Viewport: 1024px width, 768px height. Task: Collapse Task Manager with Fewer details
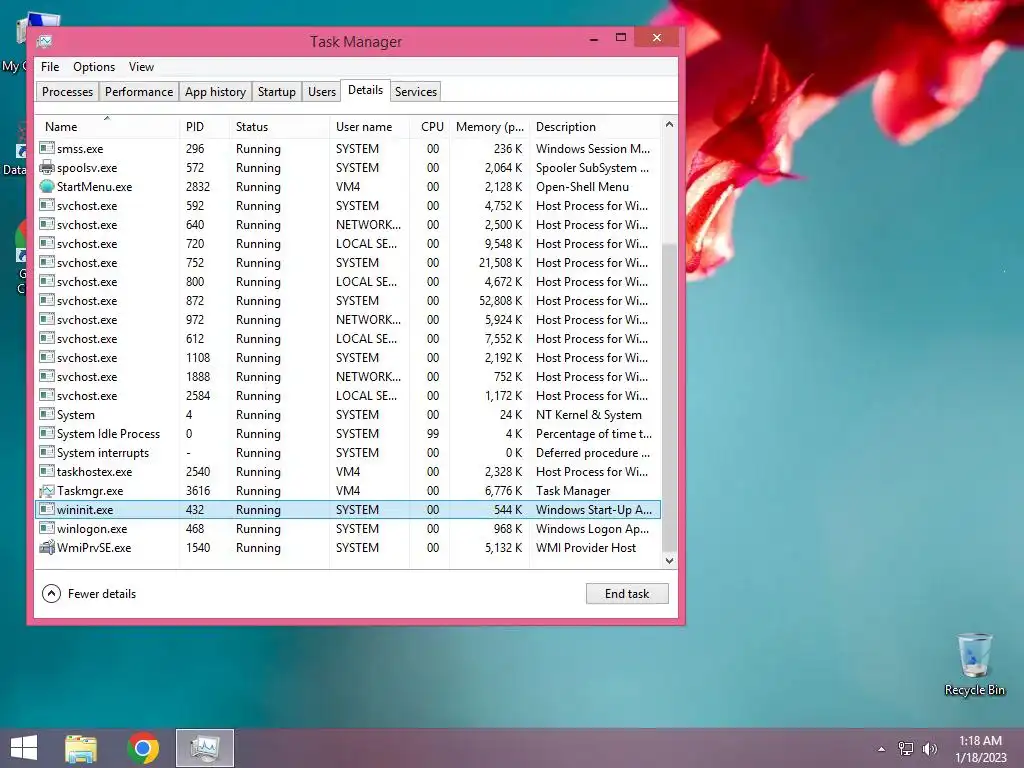[x=89, y=593]
